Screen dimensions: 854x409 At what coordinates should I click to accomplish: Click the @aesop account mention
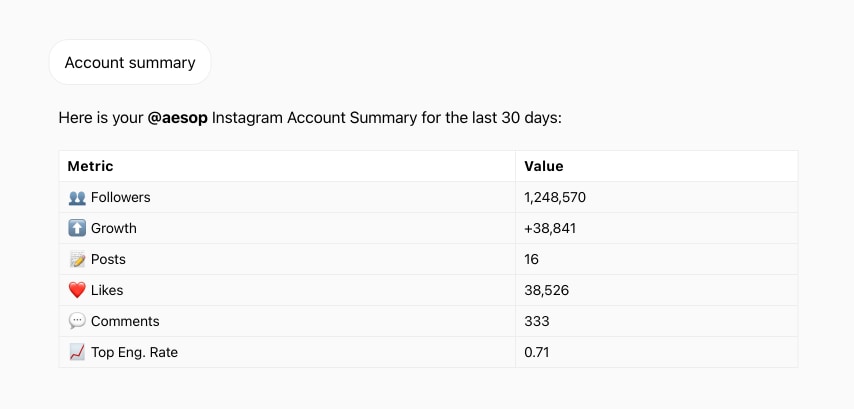179,118
